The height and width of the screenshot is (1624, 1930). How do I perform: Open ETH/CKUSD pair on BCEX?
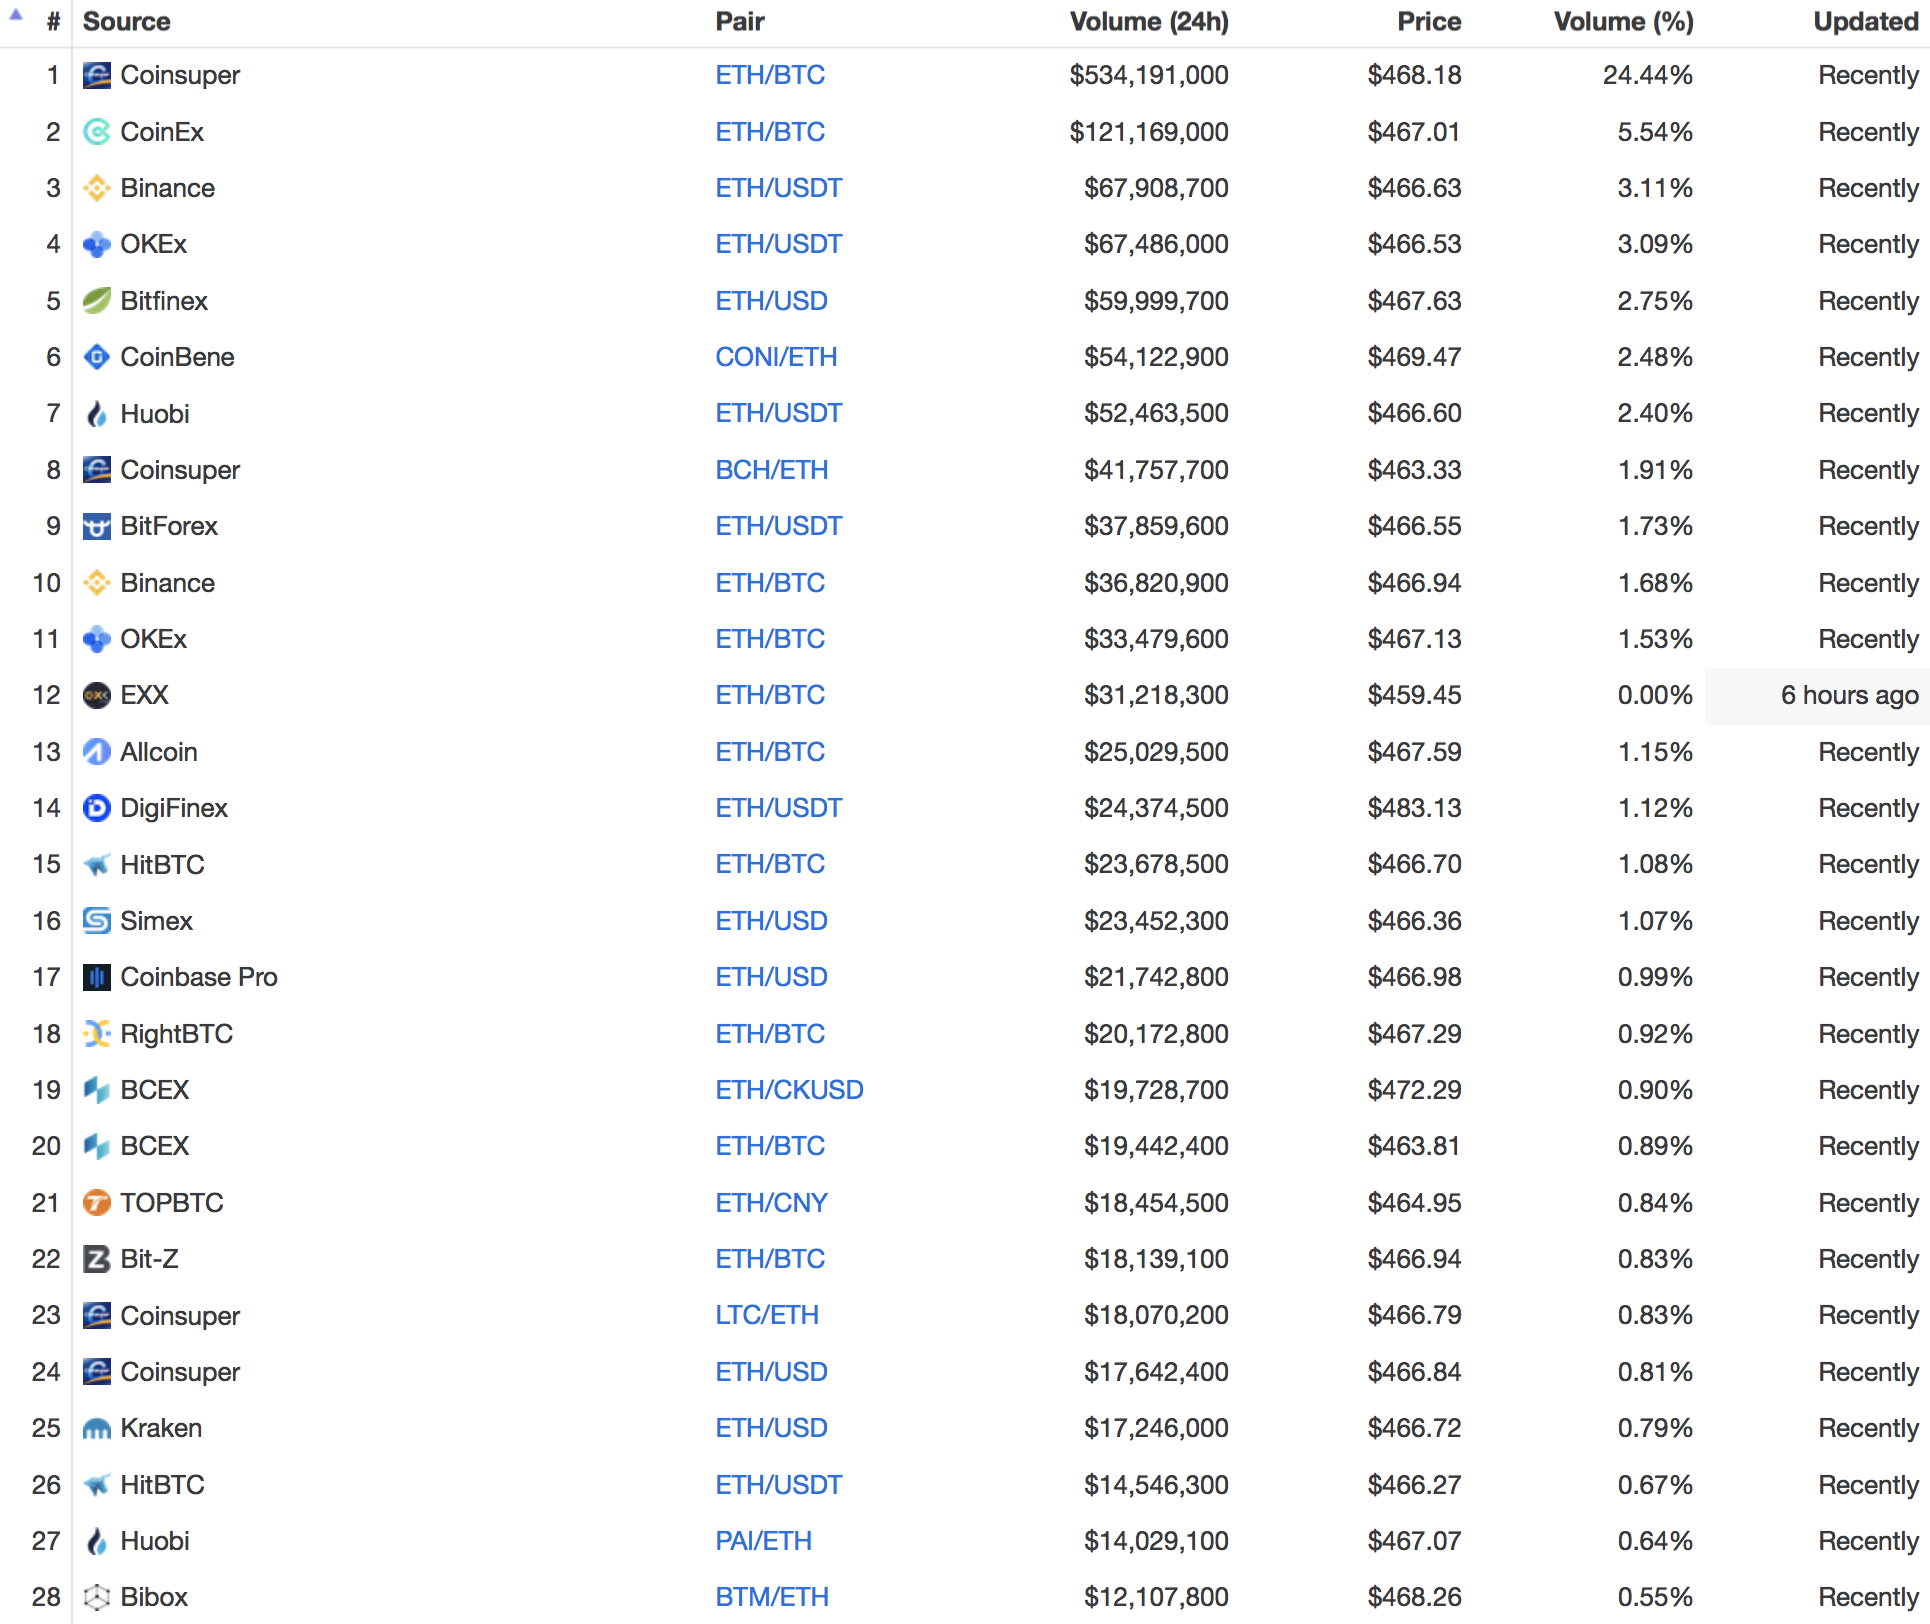pyautogui.click(x=788, y=1090)
